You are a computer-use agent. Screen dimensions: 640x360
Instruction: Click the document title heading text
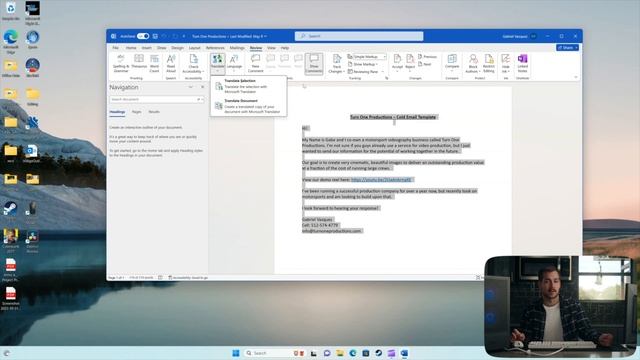coord(393,117)
